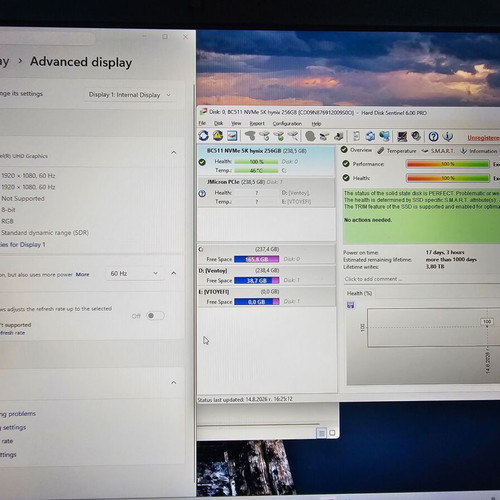Click the printer toolbar icon
Image resolution: width=500 pixels, height=500 pixels.
click(x=339, y=136)
